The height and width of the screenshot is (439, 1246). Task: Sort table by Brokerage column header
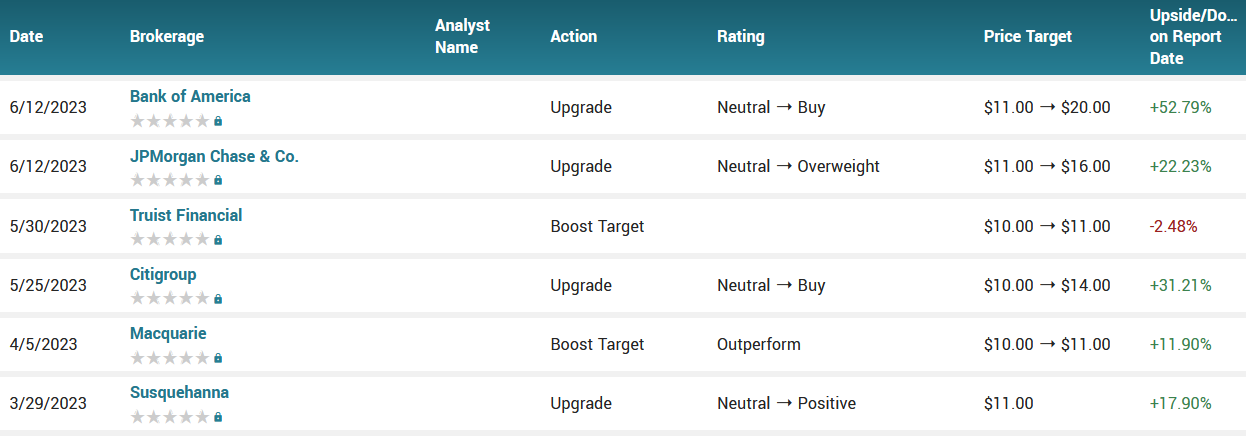tap(167, 36)
